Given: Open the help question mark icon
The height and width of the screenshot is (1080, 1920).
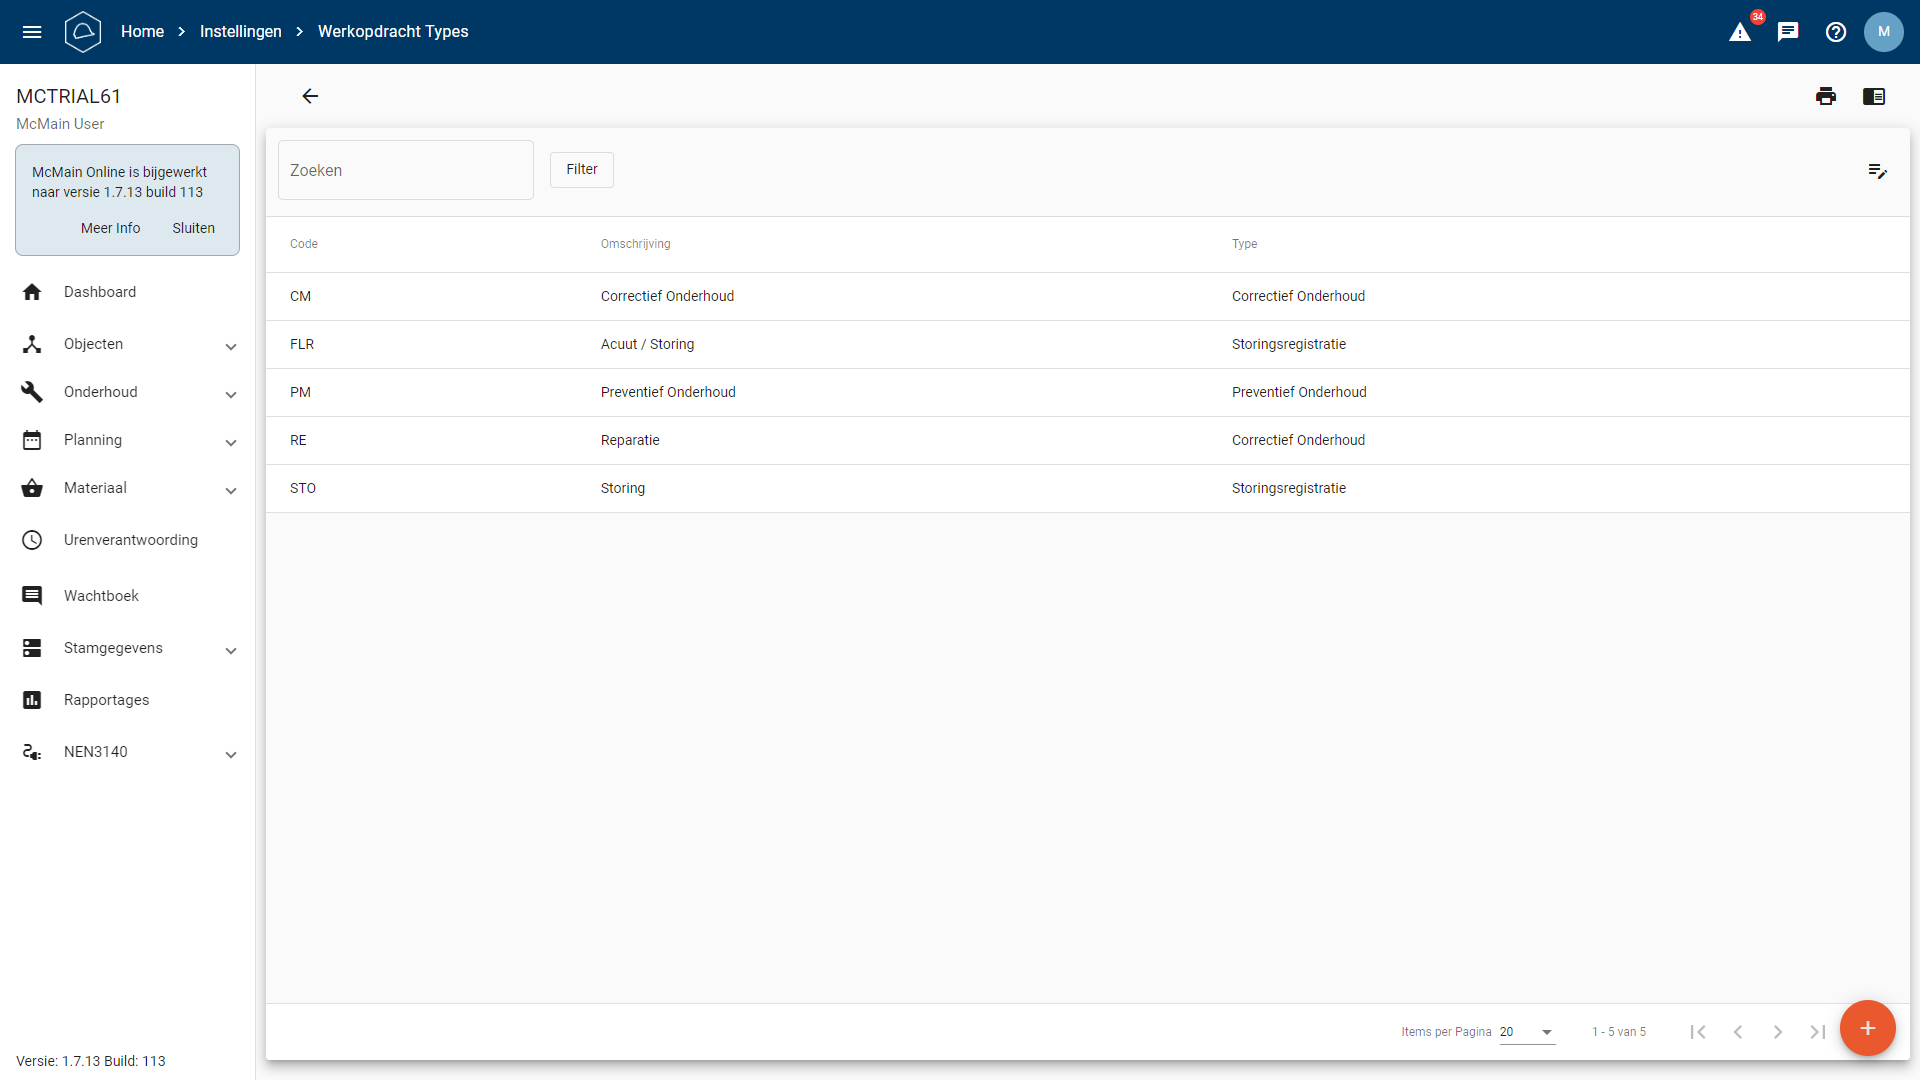Looking at the screenshot, I should pyautogui.click(x=1836, y=32).
